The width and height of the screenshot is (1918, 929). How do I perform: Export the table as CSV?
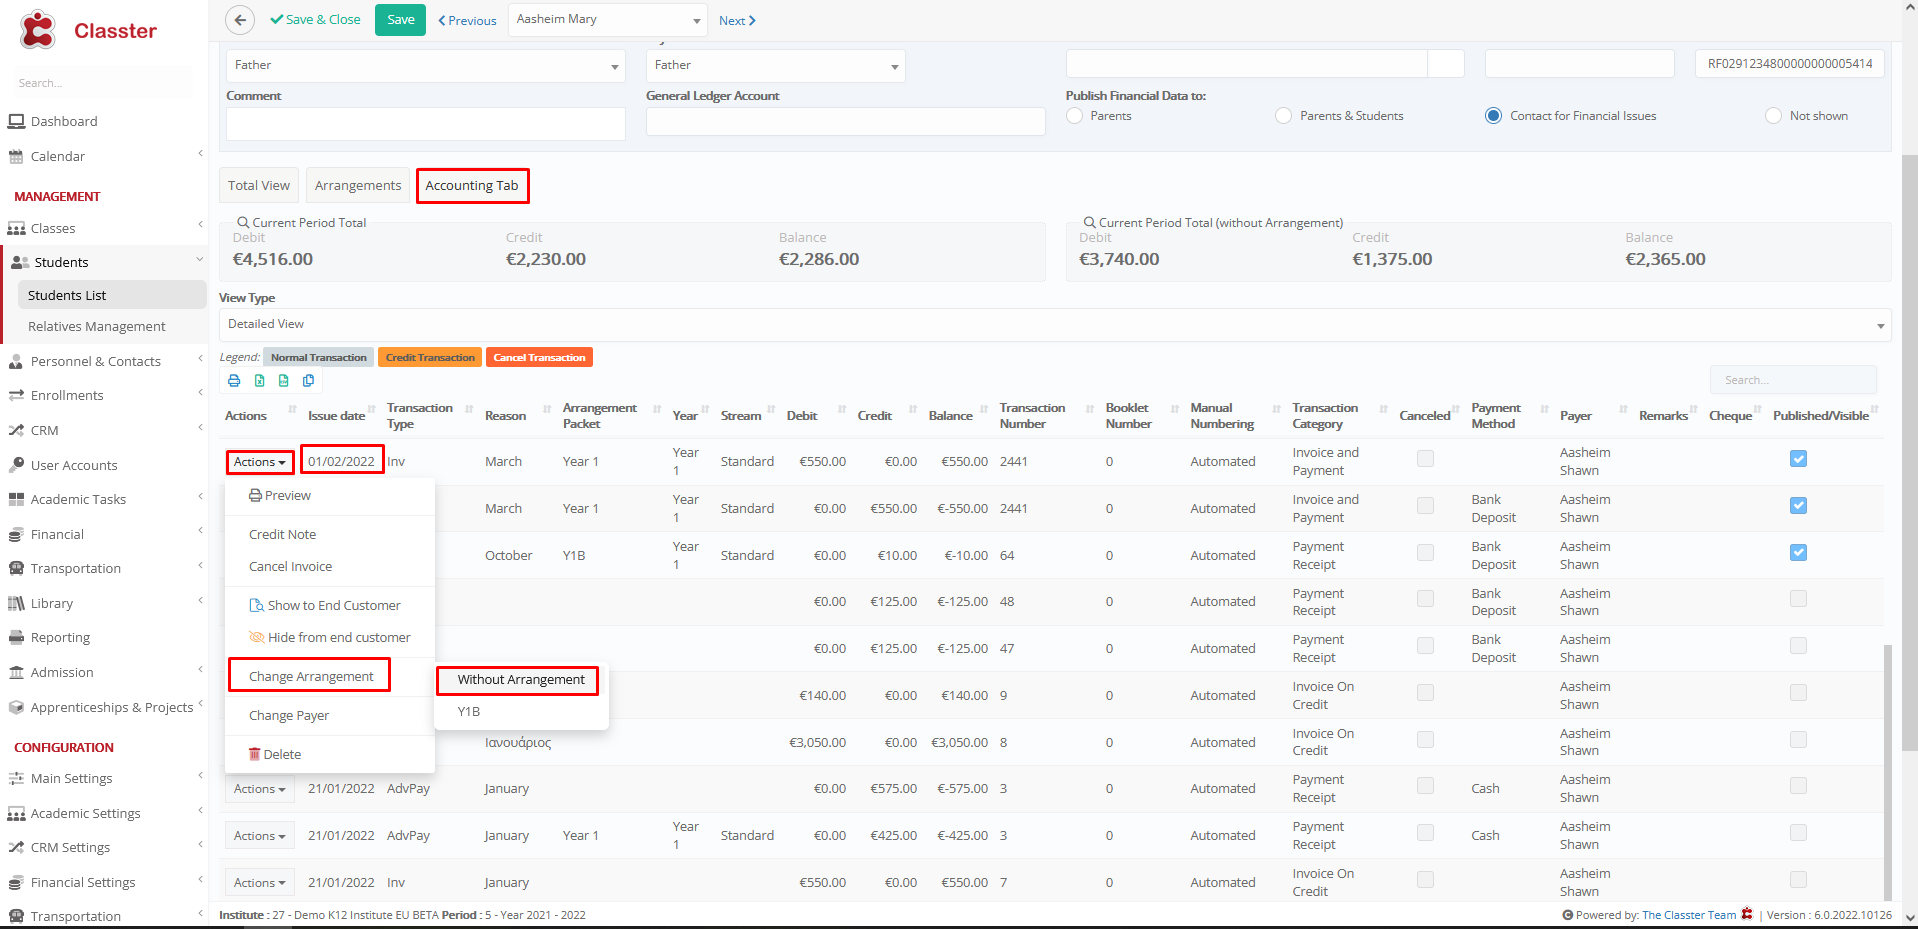tap(284, 381)
